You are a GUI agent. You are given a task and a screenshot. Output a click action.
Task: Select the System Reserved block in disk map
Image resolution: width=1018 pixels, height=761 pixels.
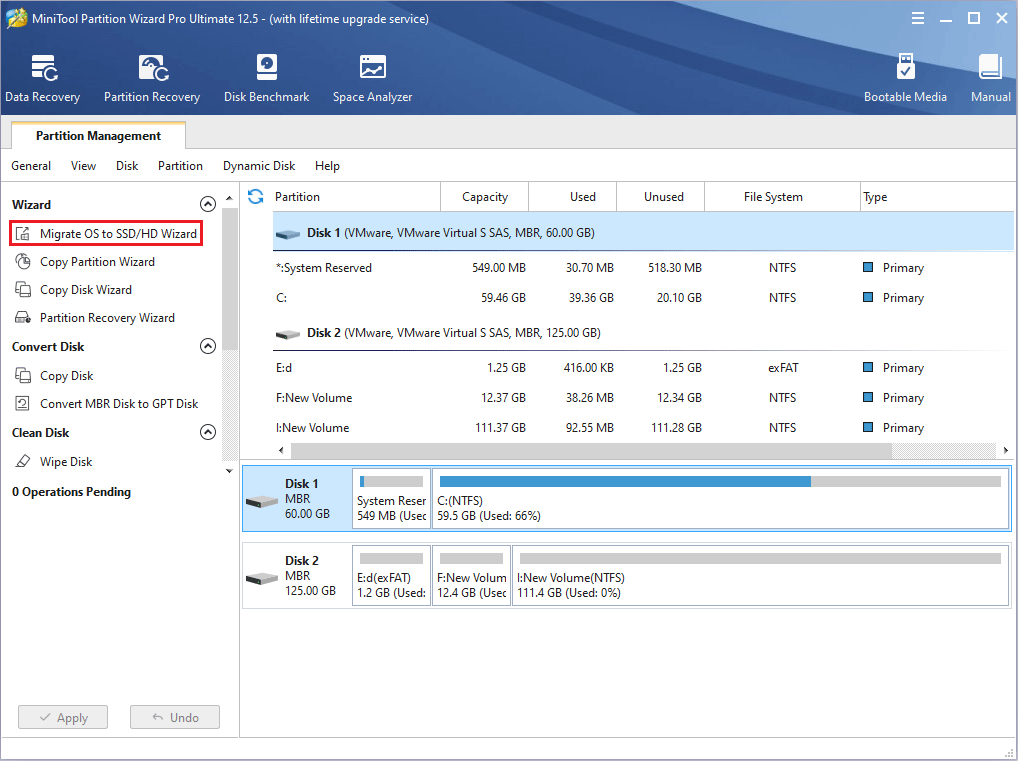tap(391, 499)
